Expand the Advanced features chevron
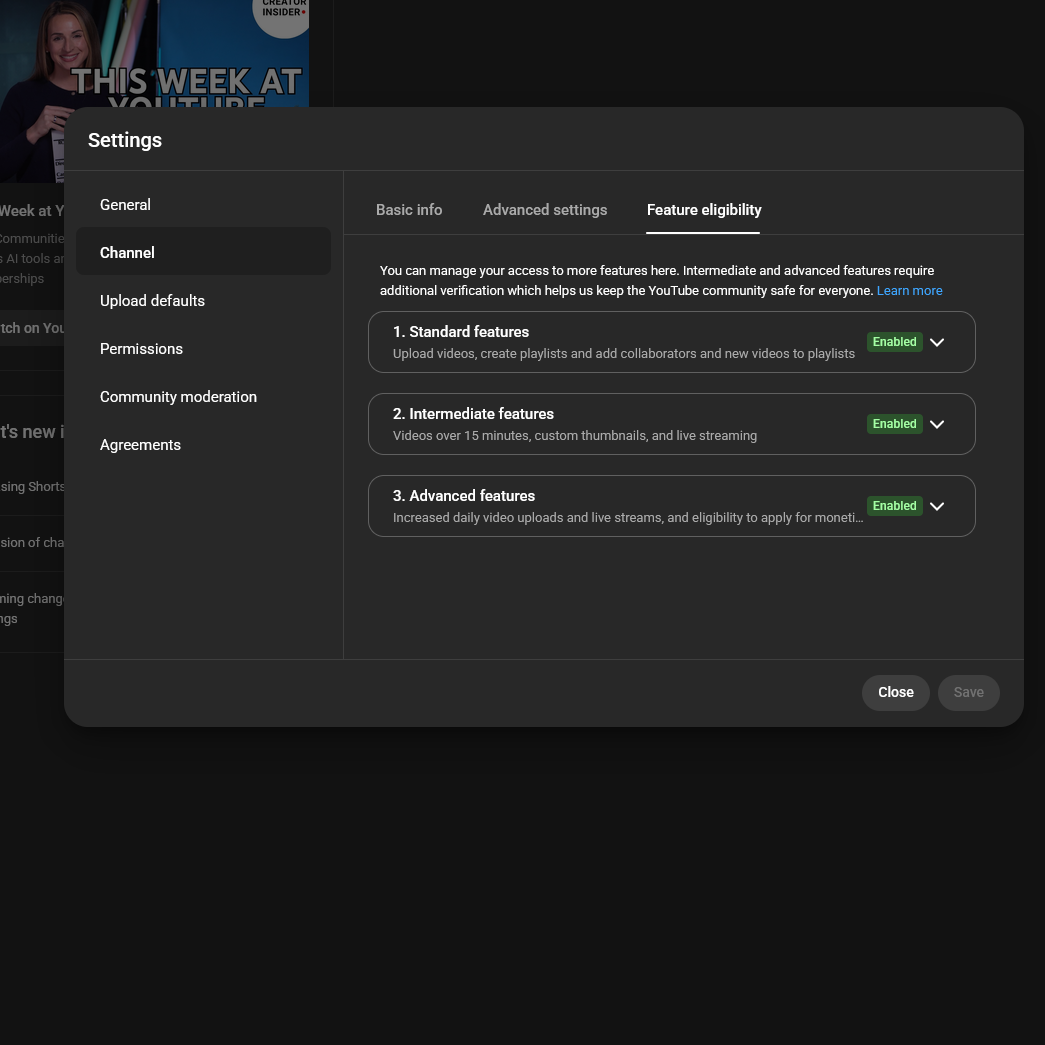This screenshot has height=1045, width=1045. tap(937, 506)
